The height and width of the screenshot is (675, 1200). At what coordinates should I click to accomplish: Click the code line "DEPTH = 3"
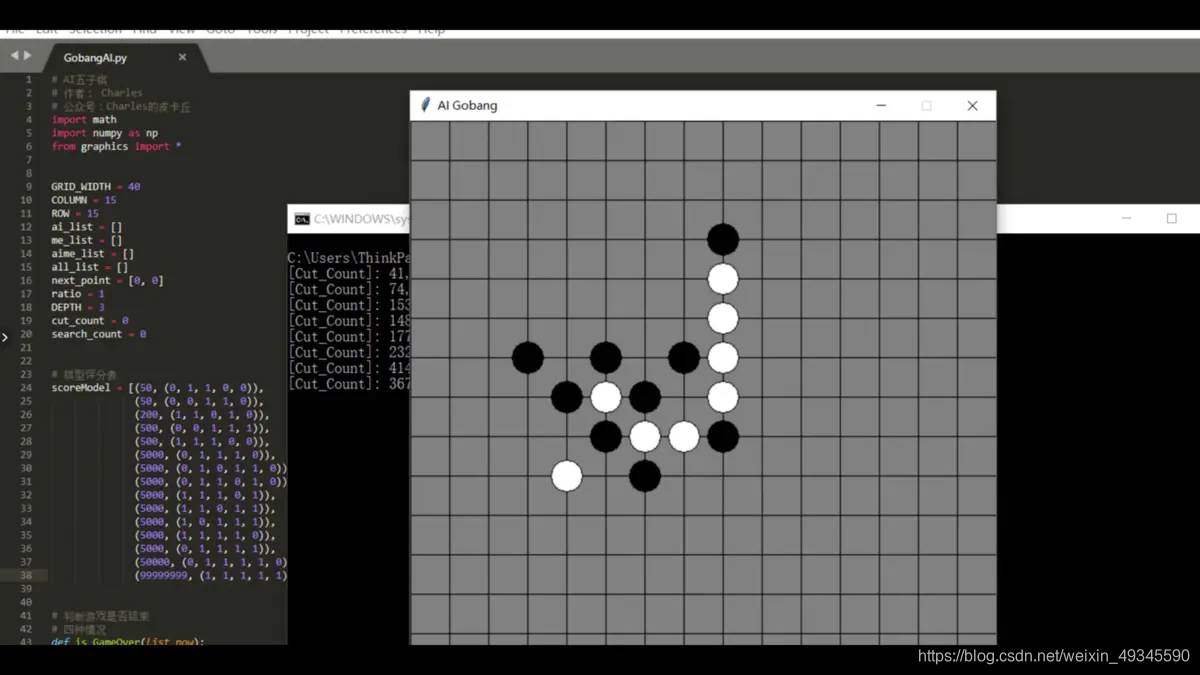click(78, 307)
